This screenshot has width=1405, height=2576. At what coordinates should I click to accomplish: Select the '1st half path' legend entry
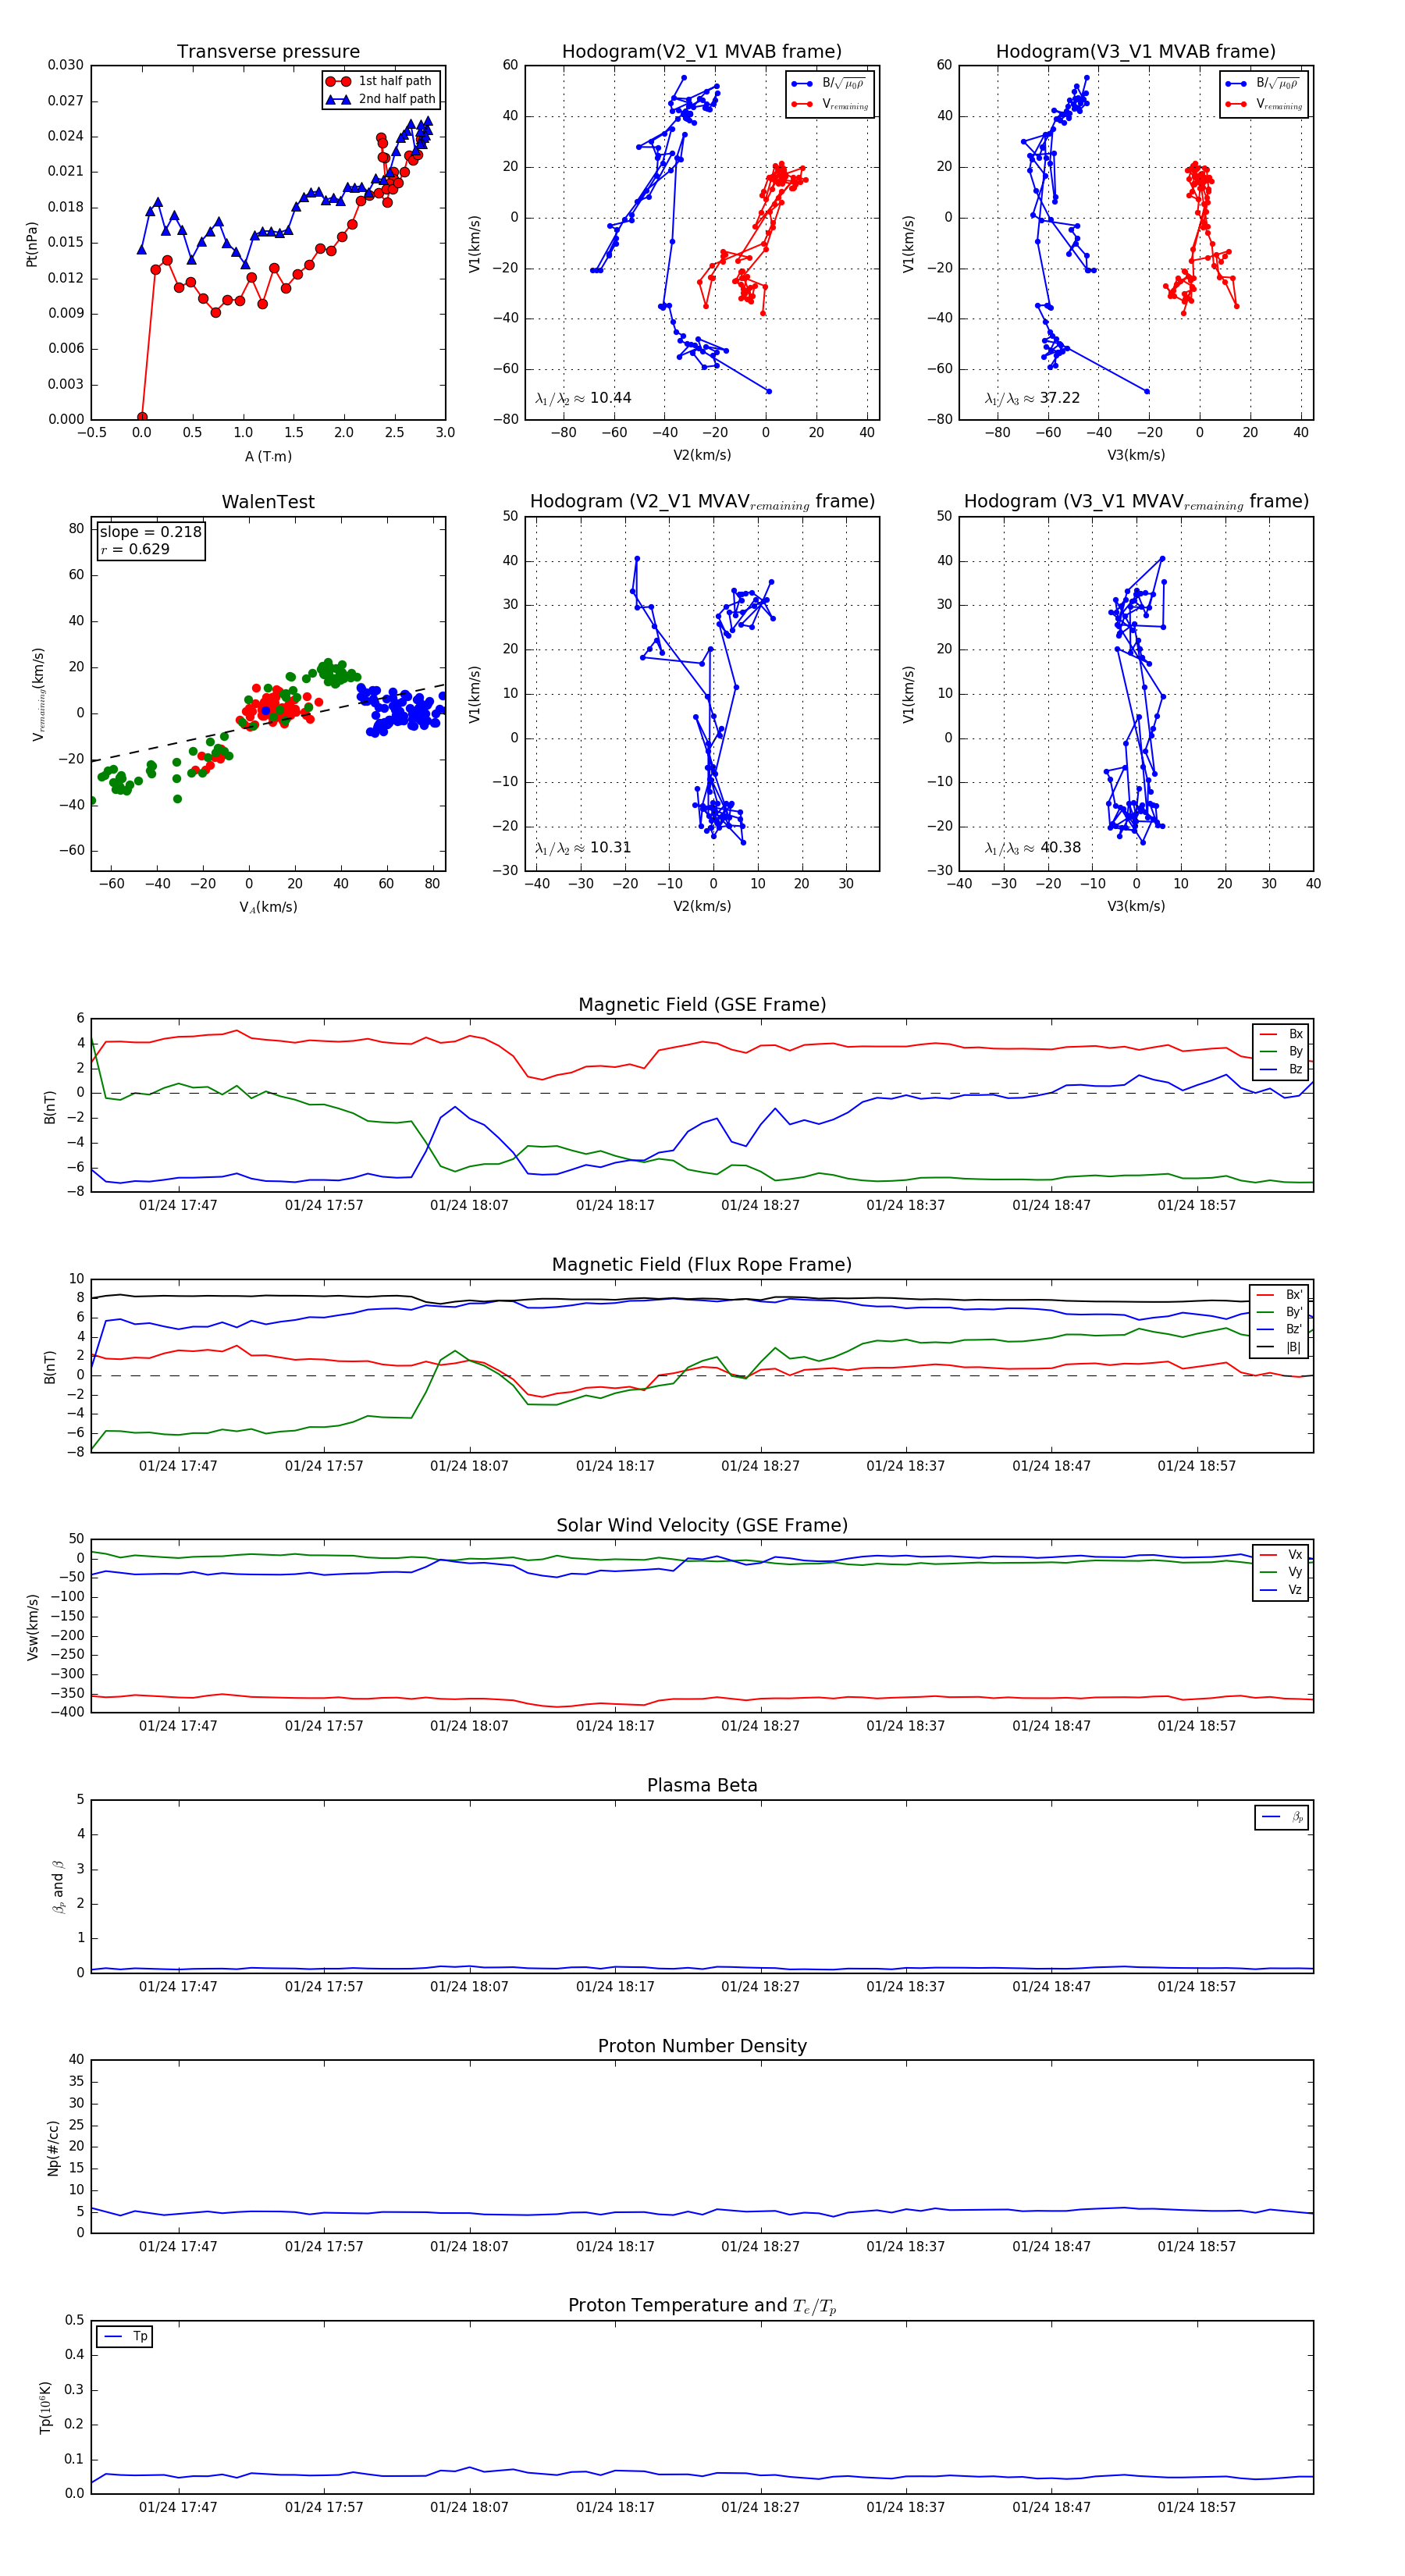point(381,81)
